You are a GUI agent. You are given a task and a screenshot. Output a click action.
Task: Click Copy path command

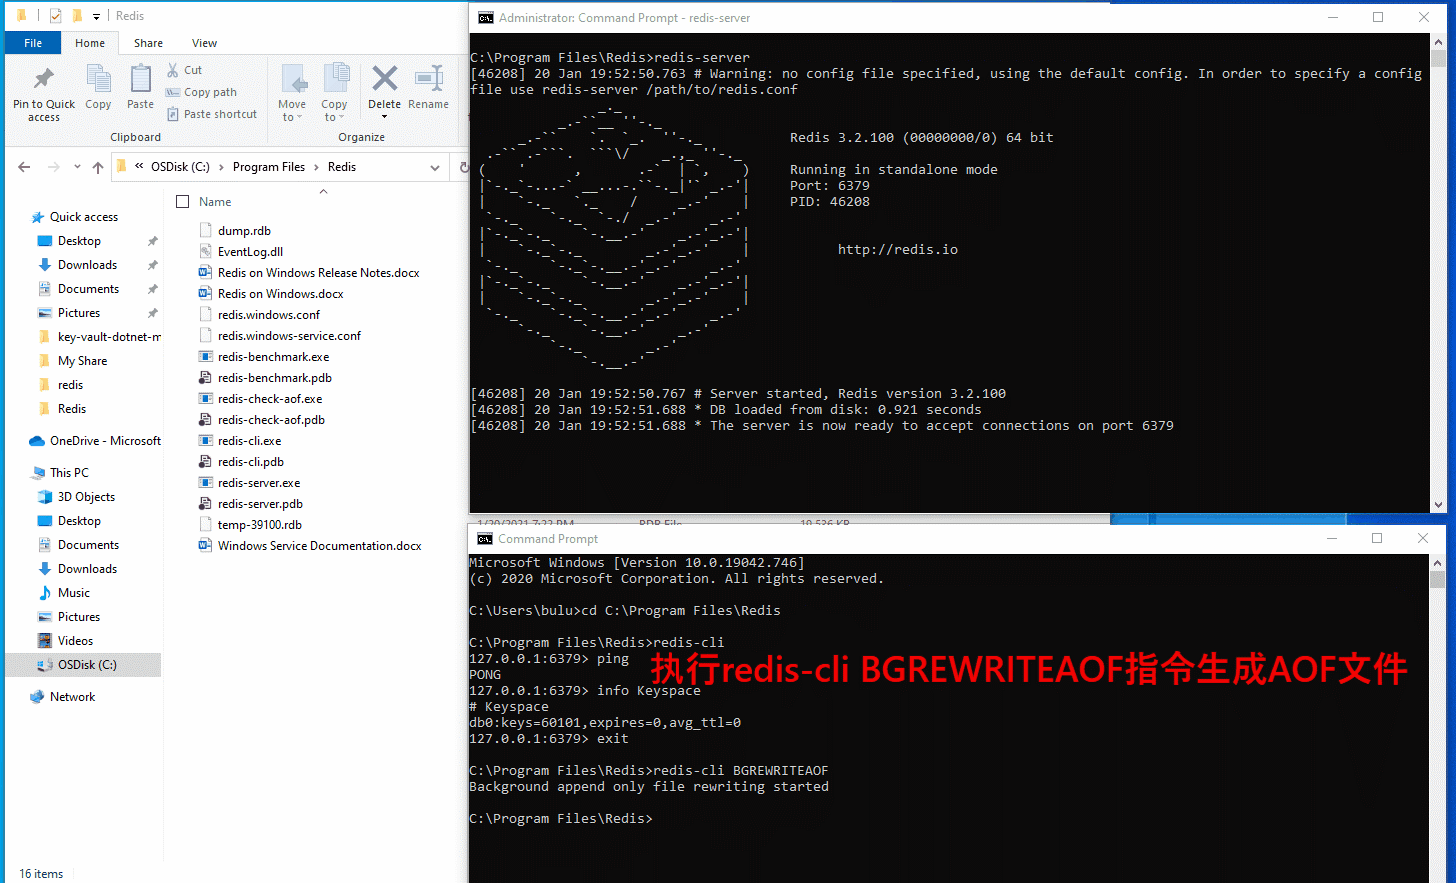click(x=201, y=92)
